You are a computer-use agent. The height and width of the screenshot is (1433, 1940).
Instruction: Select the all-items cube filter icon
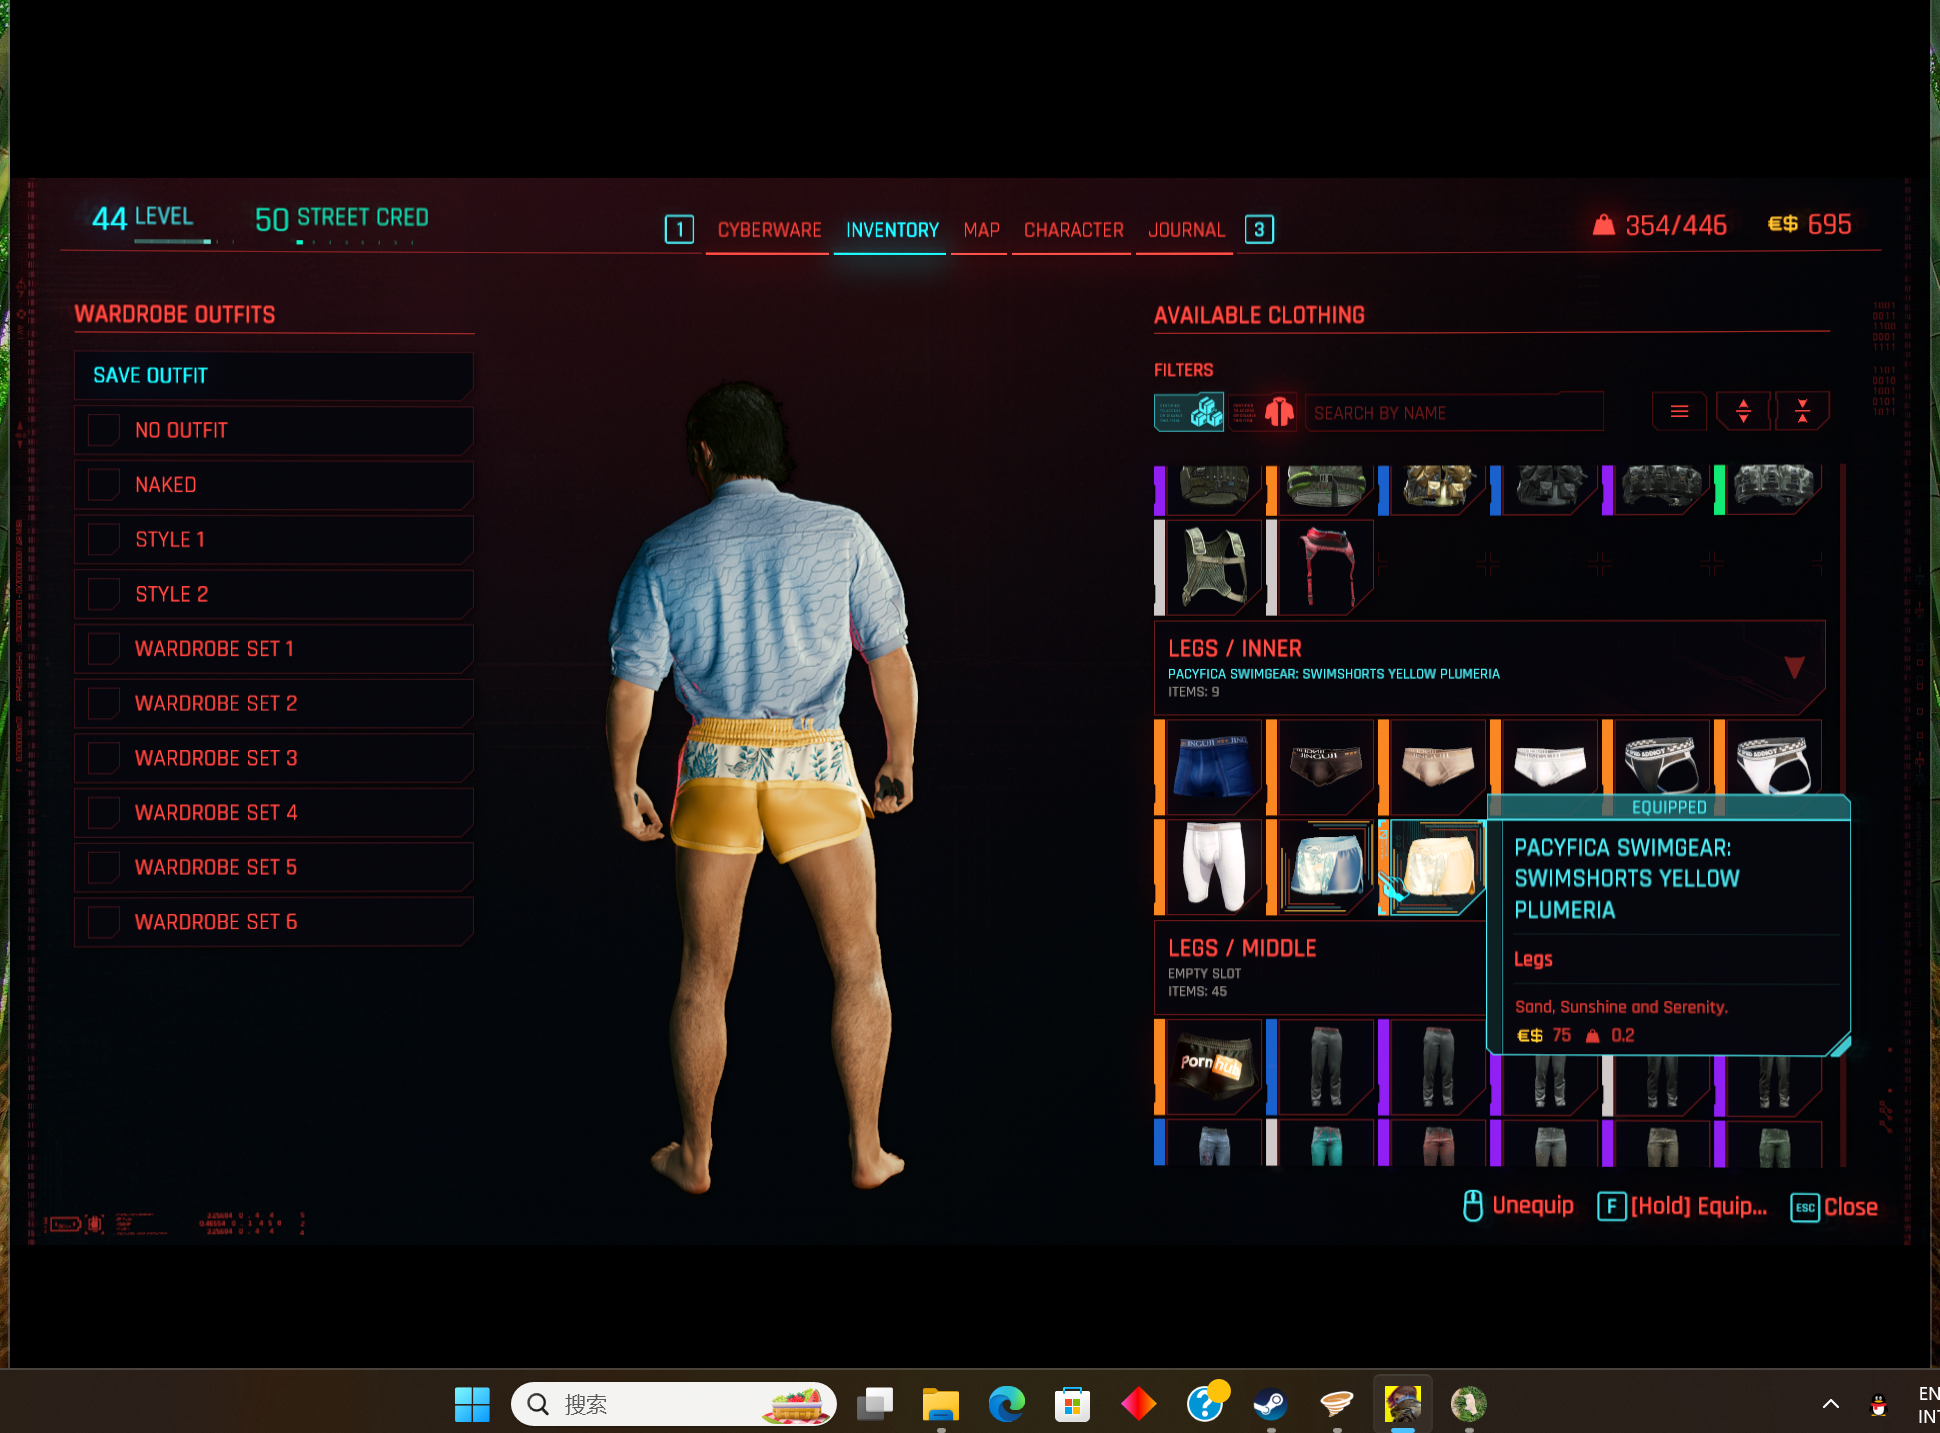1189,412
